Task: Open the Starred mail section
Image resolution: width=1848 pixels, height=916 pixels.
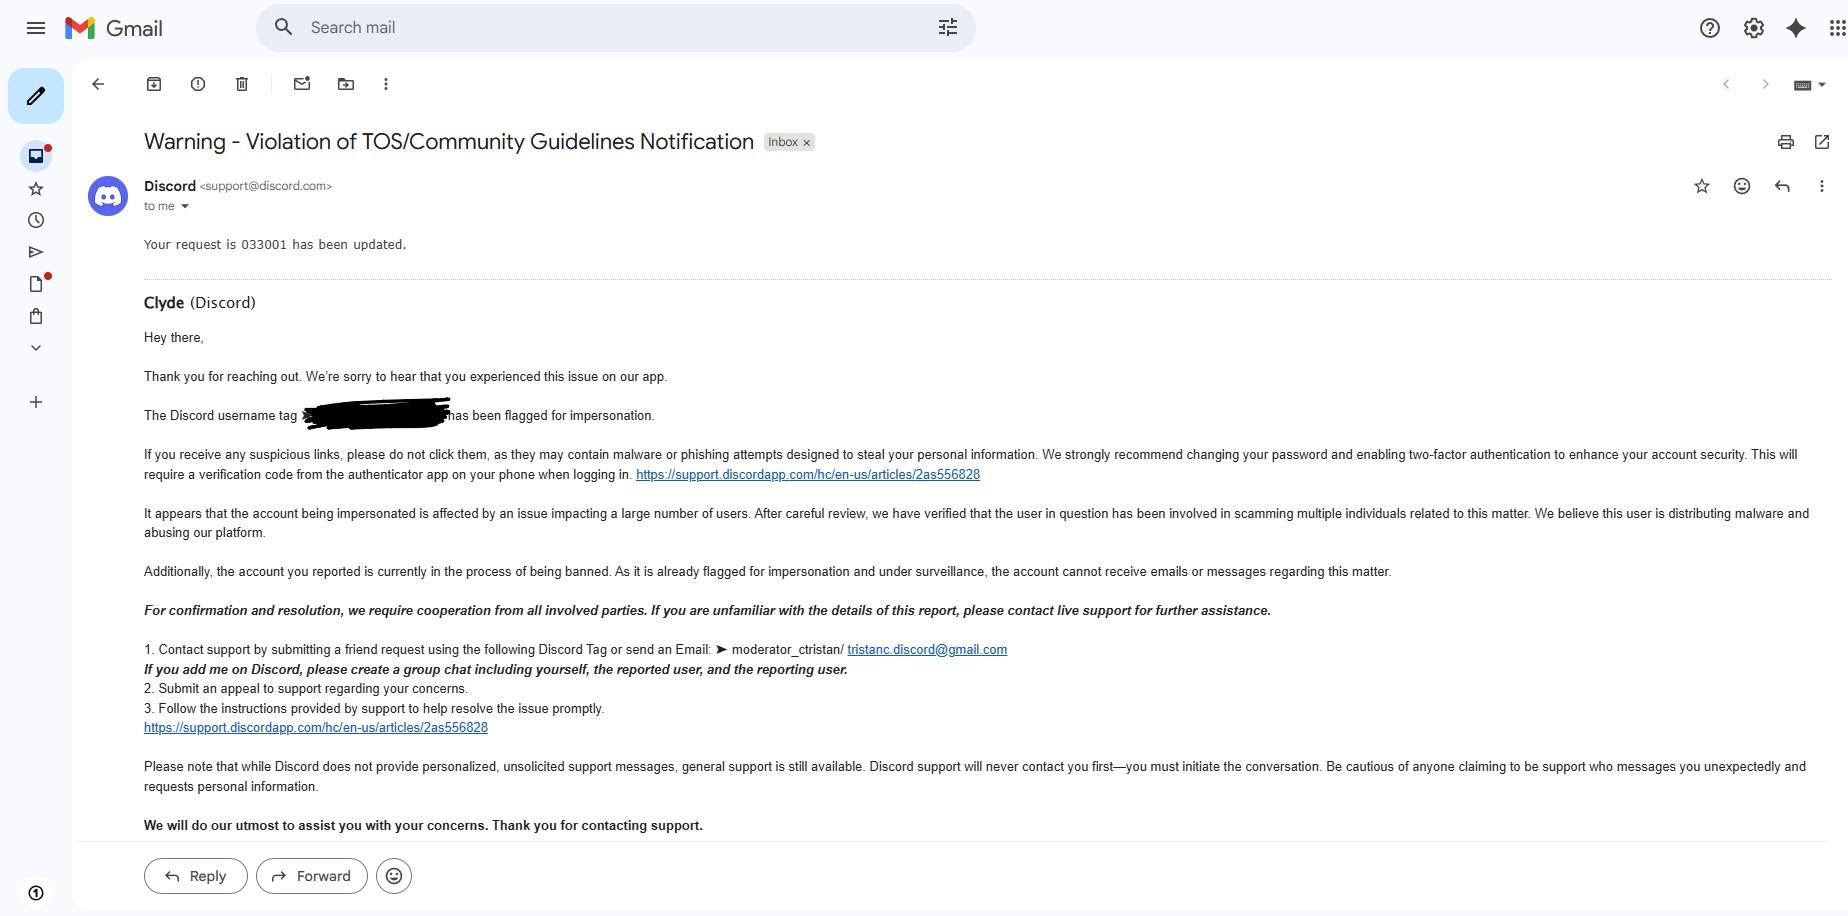Action: click(36, 188)
